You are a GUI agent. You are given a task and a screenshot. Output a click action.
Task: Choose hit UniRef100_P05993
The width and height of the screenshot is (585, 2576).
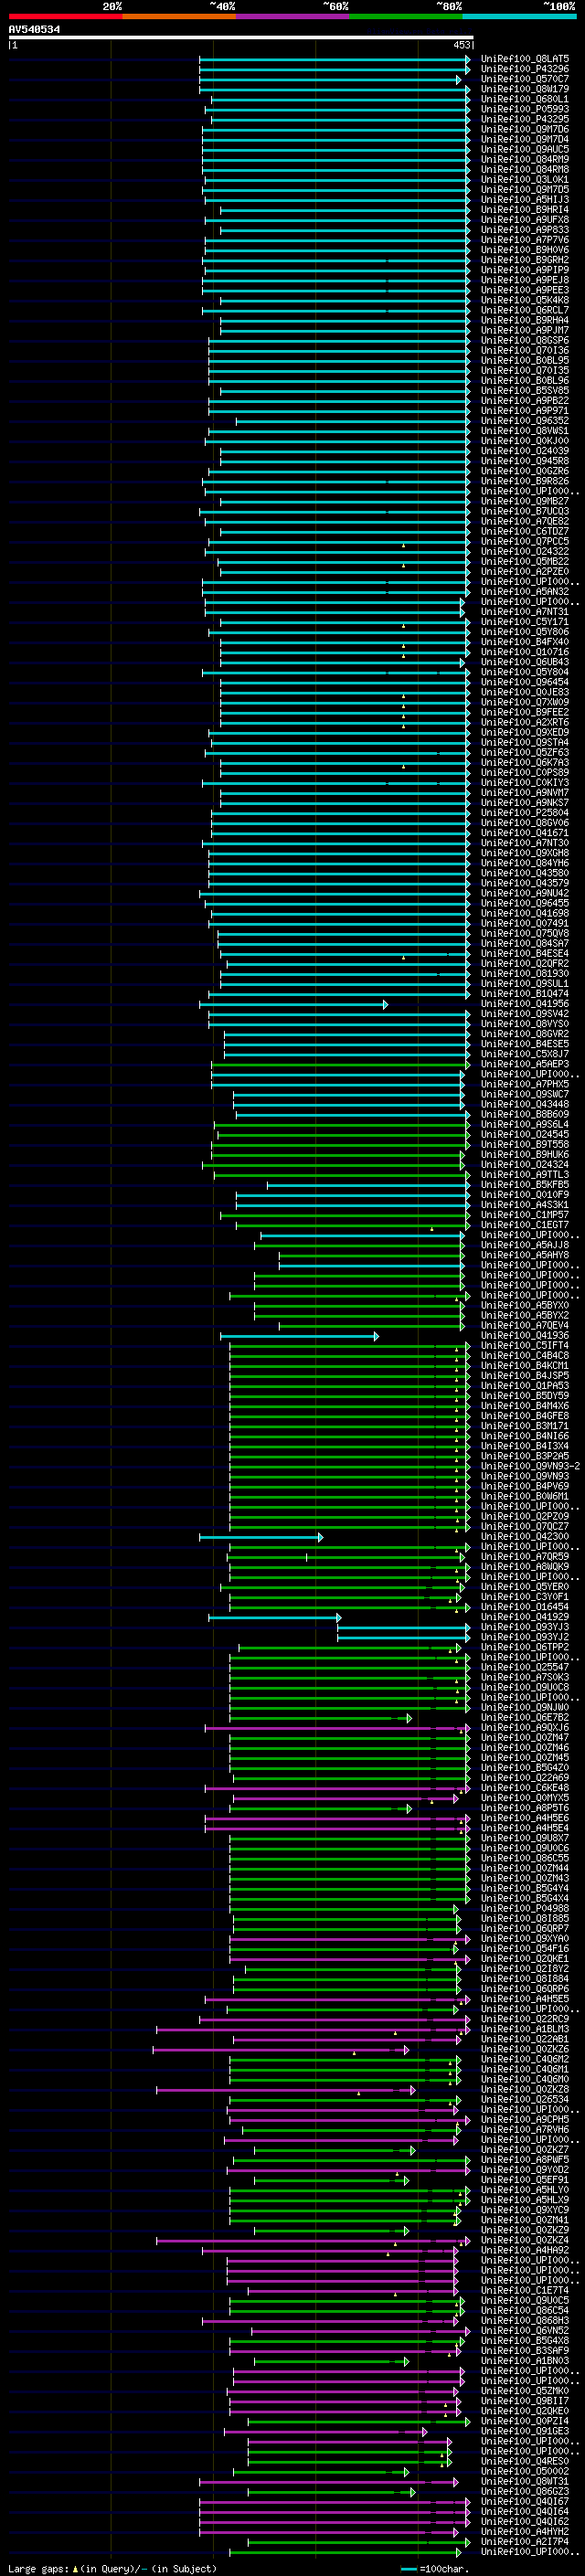coord(525,109)
